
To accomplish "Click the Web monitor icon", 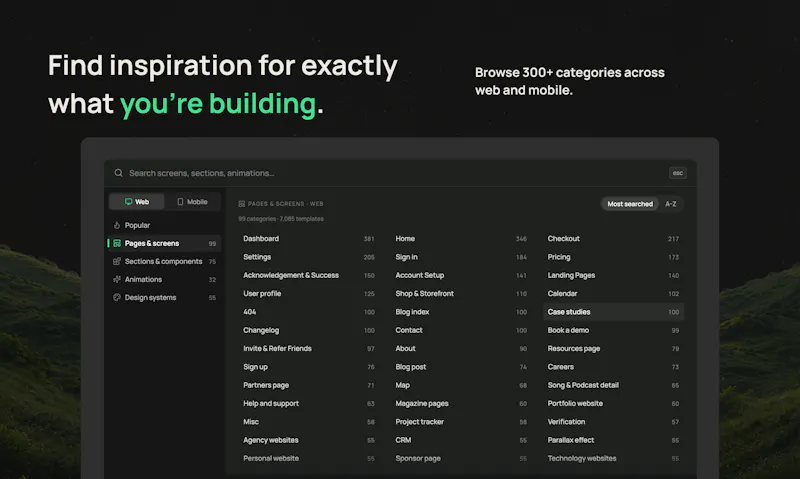I will pos(129,202).
